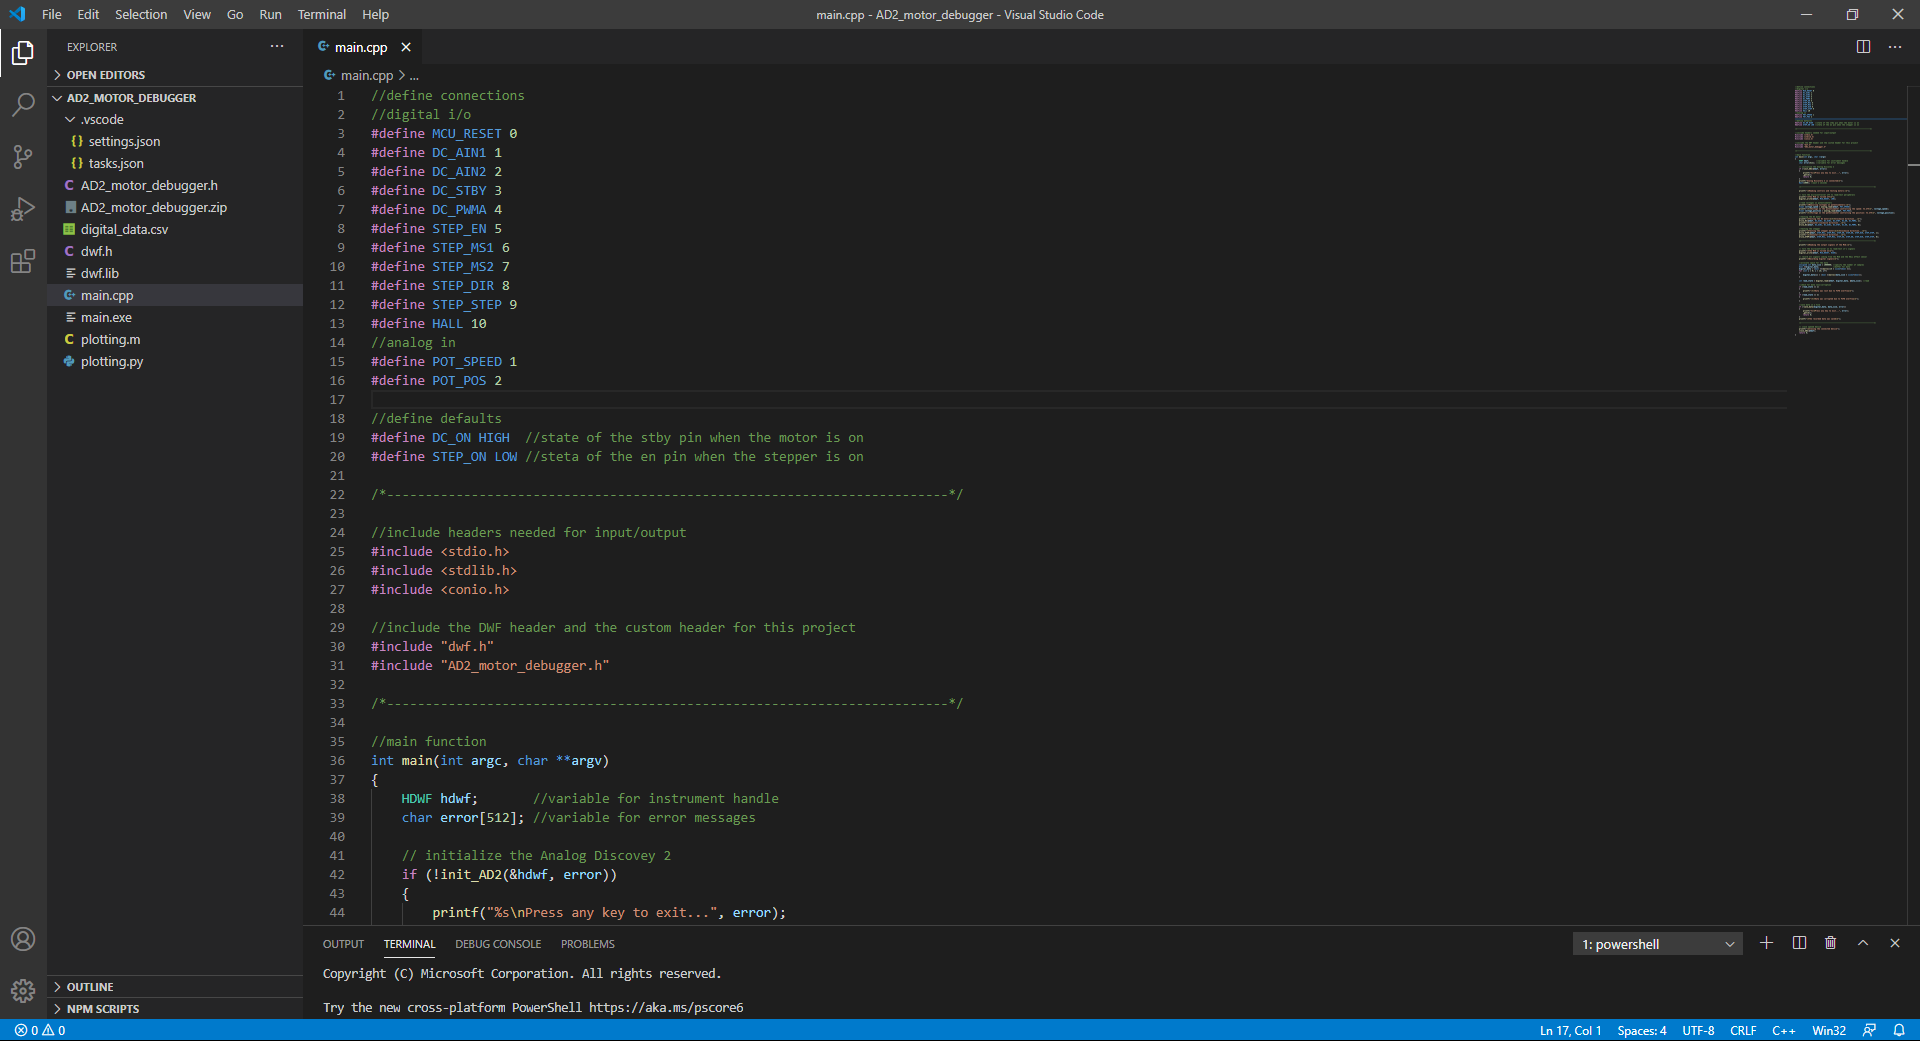Open the Search view icon
Image resolution: width=1920 pixels, height=1041 pixels.
(23, 104)
